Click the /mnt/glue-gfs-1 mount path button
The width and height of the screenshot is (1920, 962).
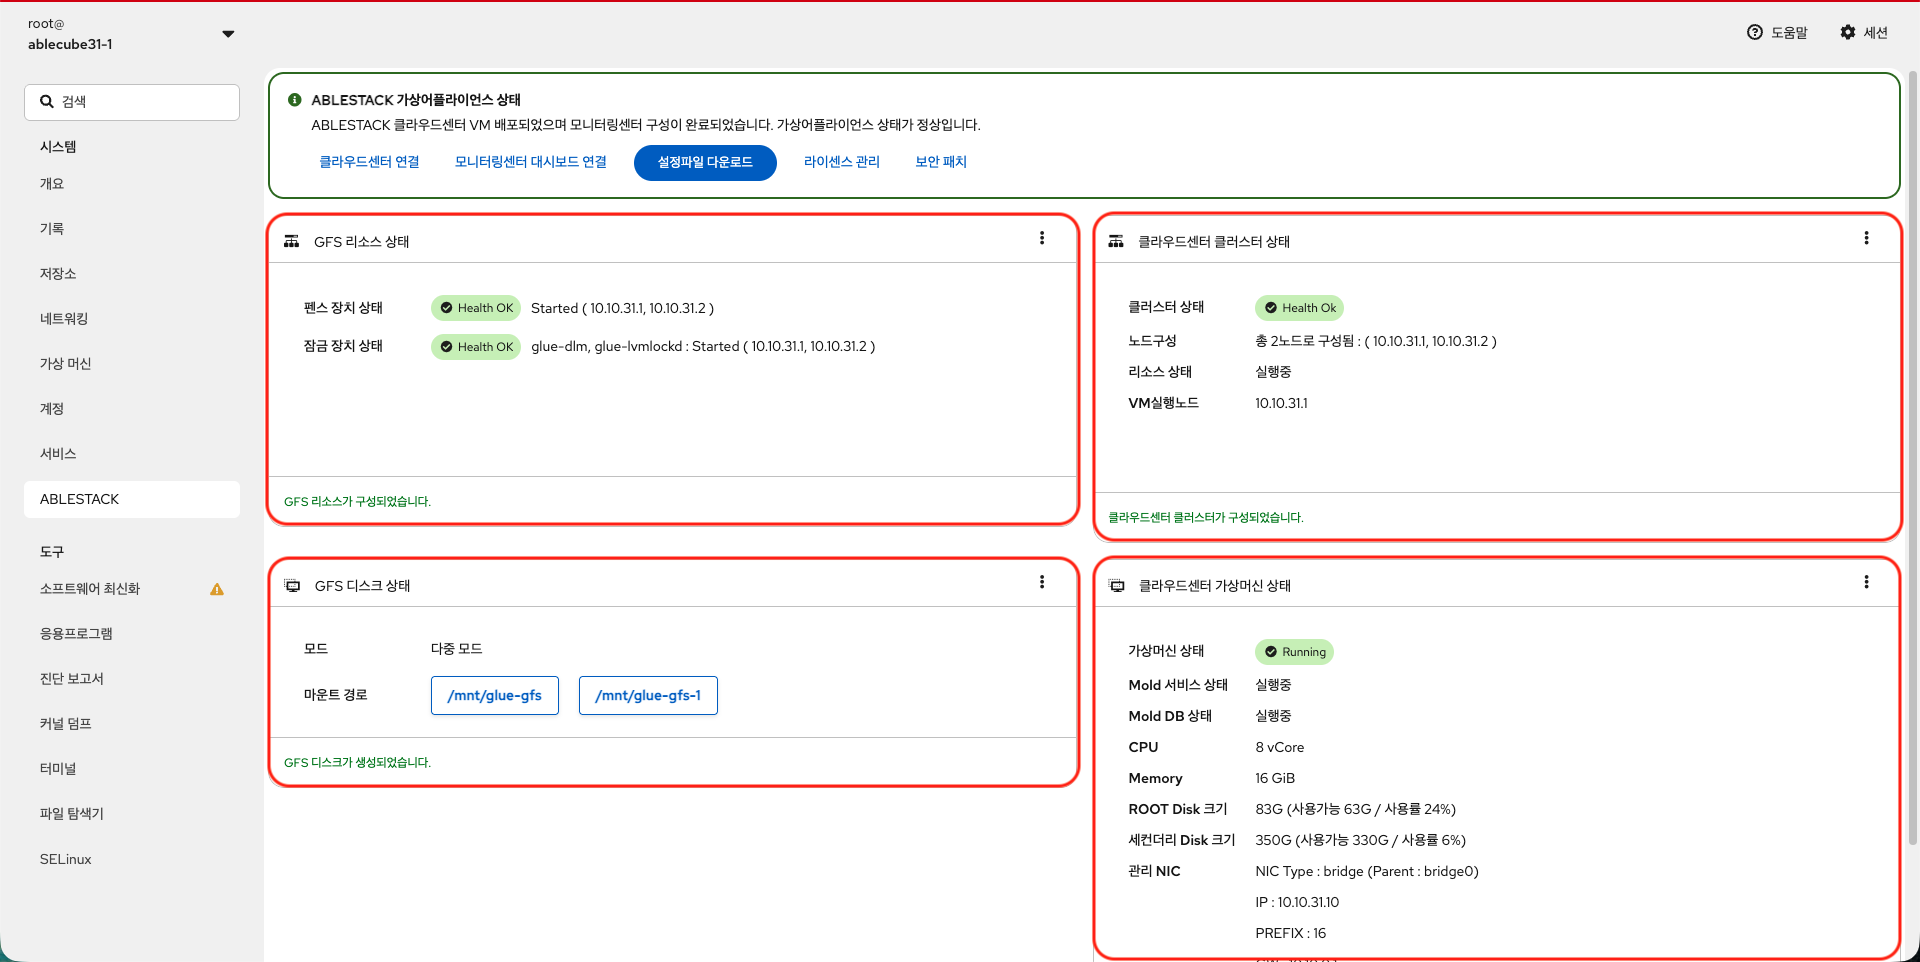pos(648,696)
